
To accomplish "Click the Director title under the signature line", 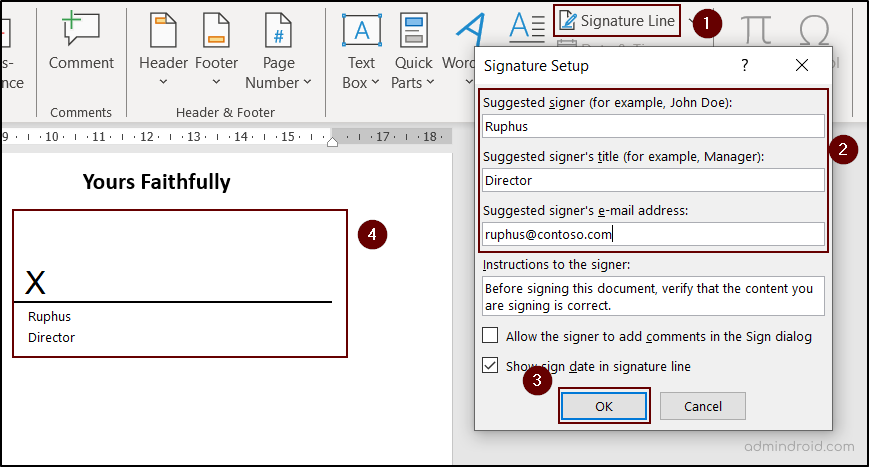I will coord(51,337).
